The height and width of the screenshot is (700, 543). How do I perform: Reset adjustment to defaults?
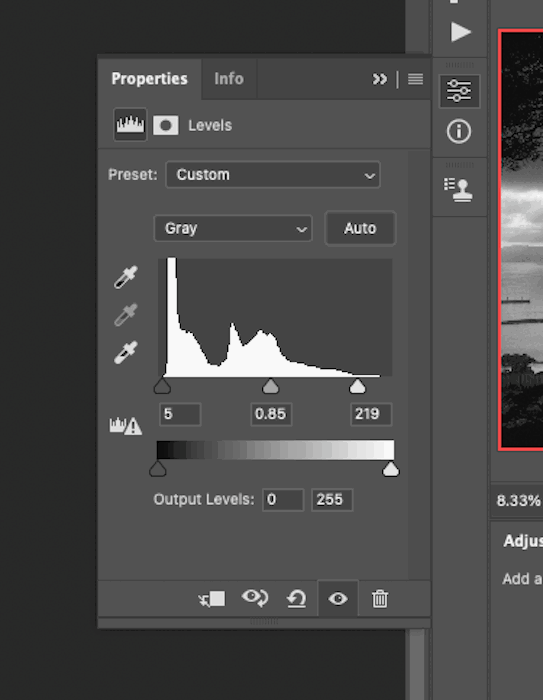coord(297,599)
